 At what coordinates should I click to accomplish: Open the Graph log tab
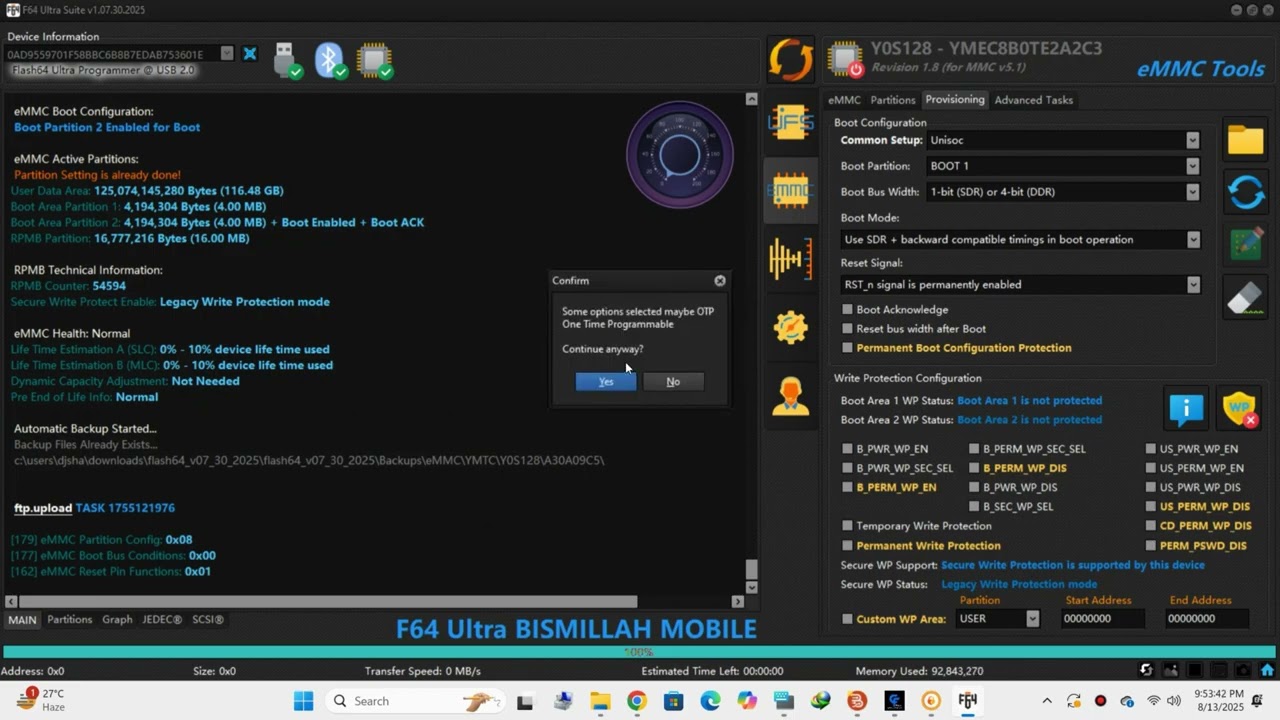coord(117,620)
